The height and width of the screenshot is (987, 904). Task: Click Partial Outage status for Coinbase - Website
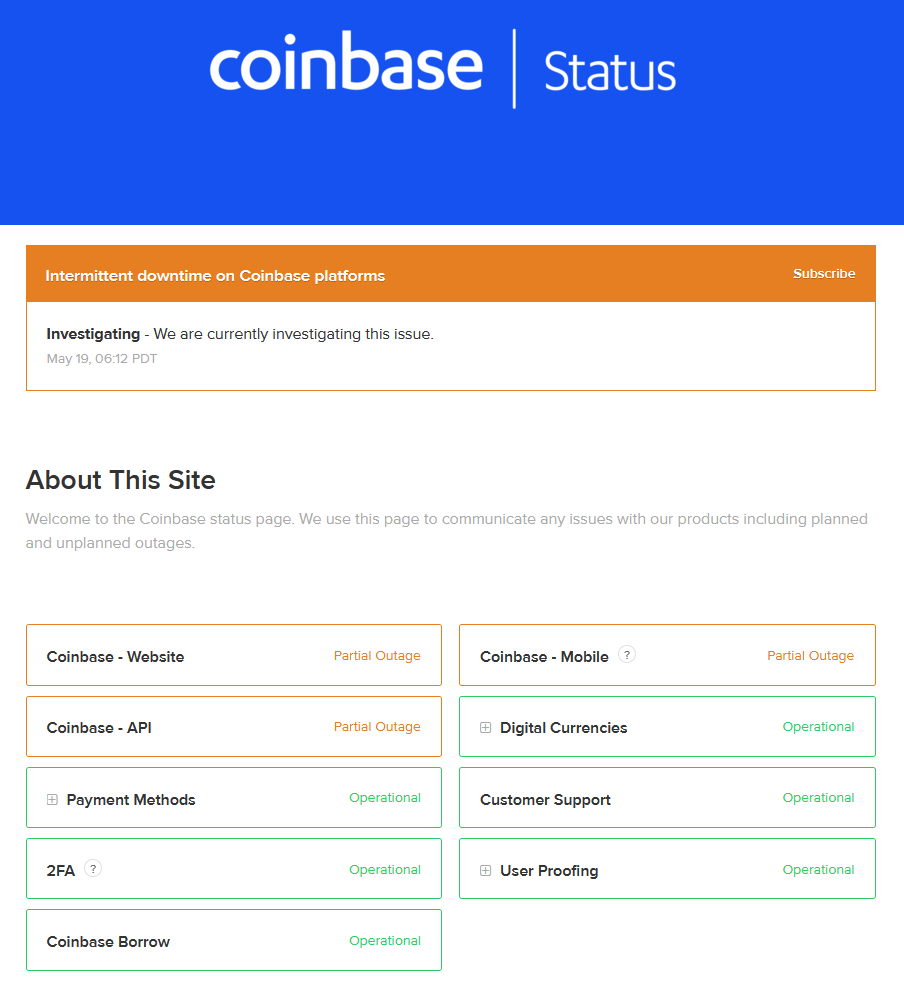pyautogui.click(x=377, y=656)
